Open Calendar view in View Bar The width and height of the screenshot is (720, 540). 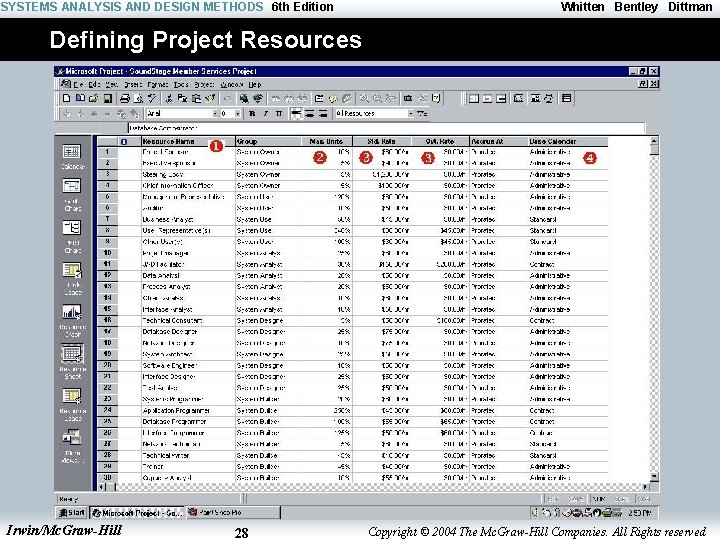click(72, 157)
